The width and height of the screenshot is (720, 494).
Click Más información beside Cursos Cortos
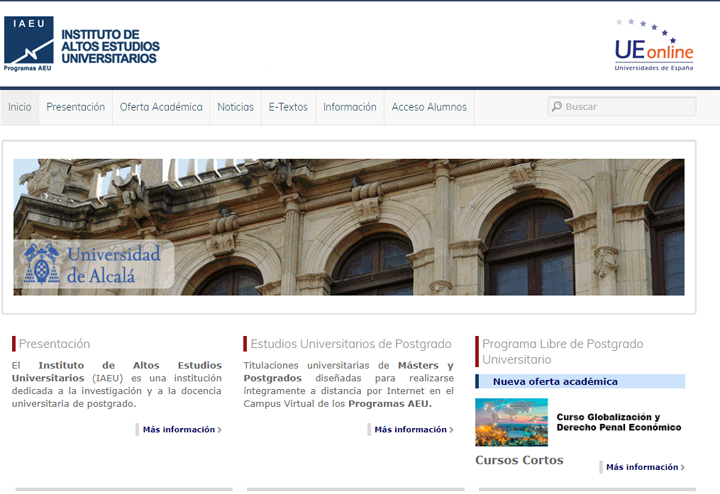tap(645, 467)
